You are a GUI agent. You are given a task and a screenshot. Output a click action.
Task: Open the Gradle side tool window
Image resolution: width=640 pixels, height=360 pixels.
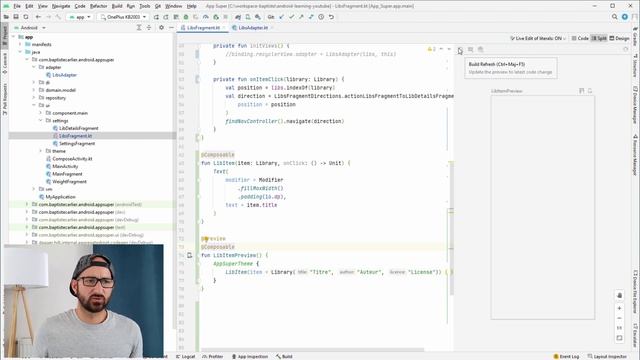coord(636,37)
